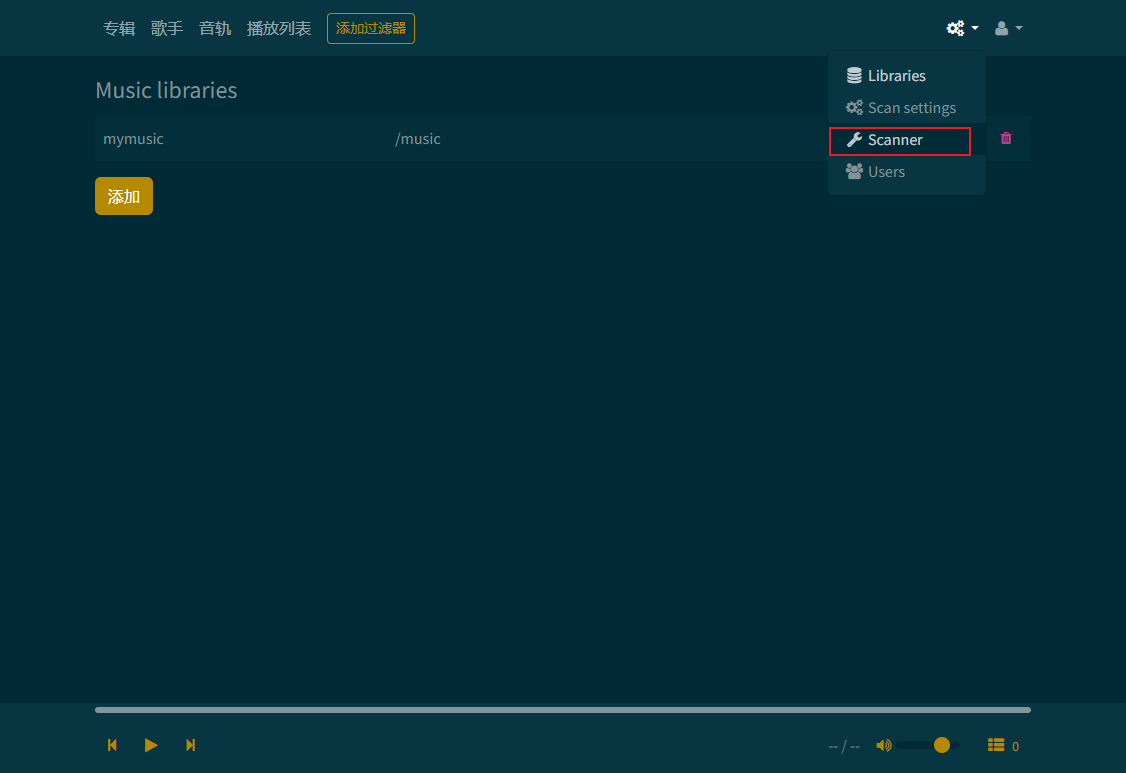Open the 播放列表 playlists page
This screenshot has height=773, width=1126.
[x=279, y=28]
